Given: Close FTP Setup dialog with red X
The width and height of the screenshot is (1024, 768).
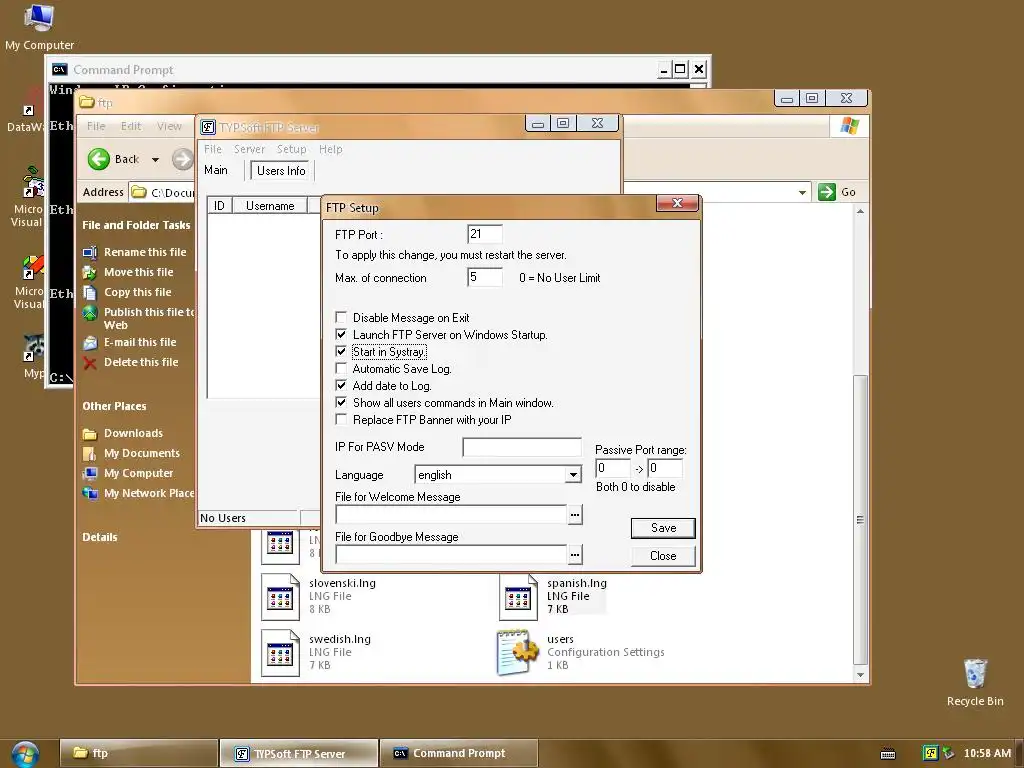Looking at the screenshot, I should [677, 203].
